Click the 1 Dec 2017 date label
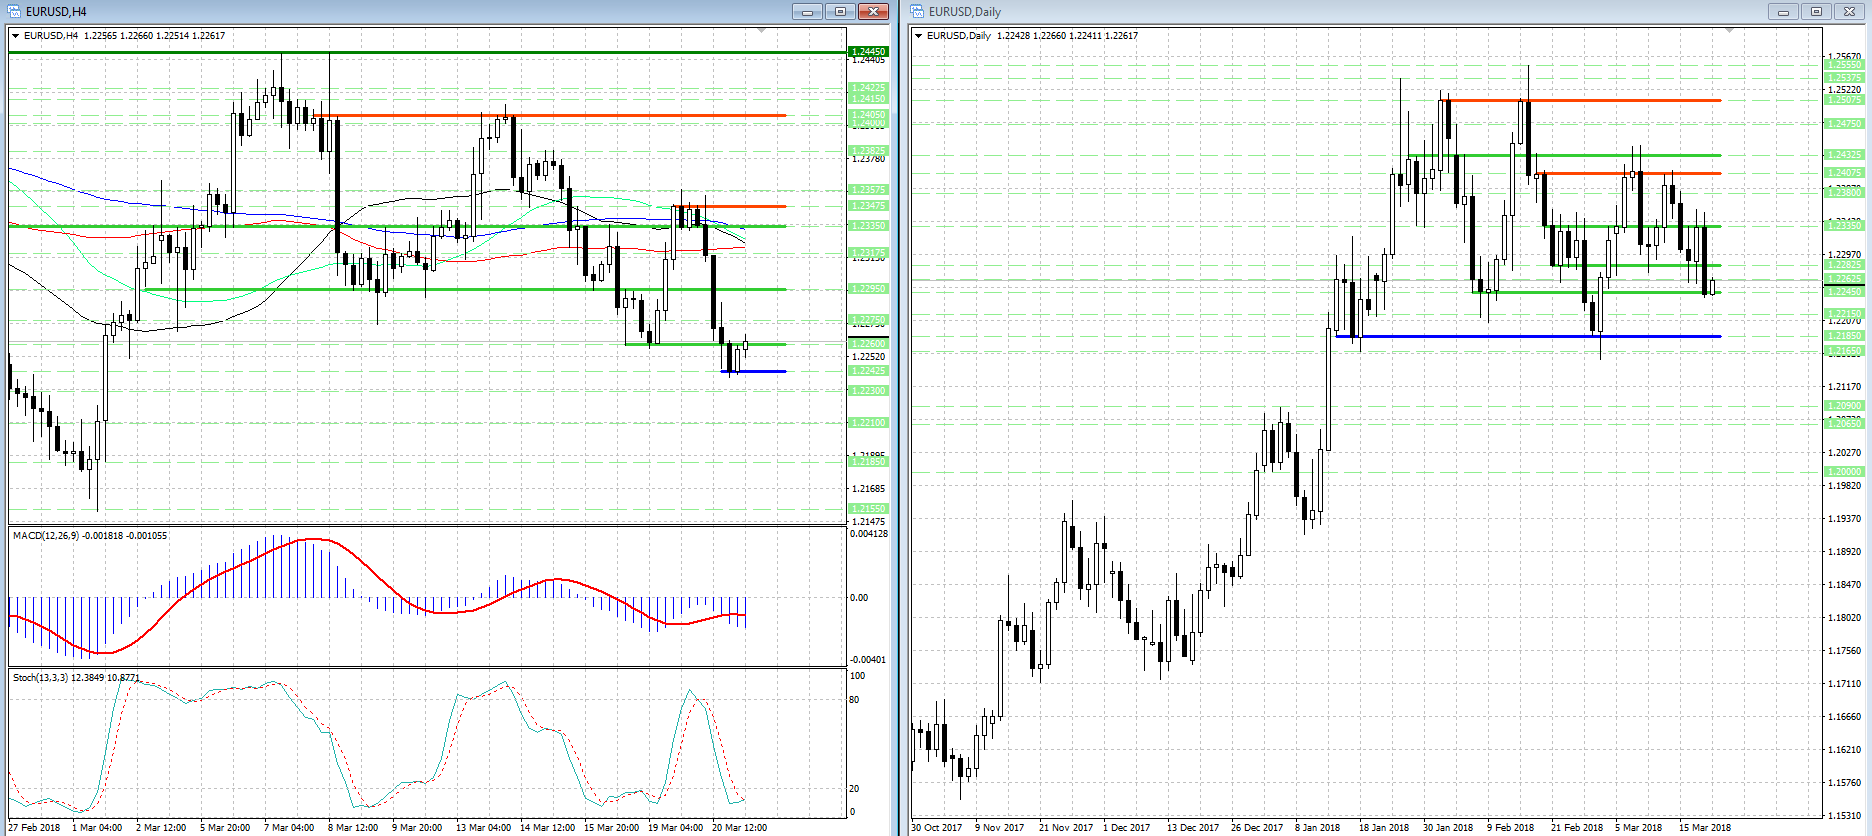 (1126, 828)
